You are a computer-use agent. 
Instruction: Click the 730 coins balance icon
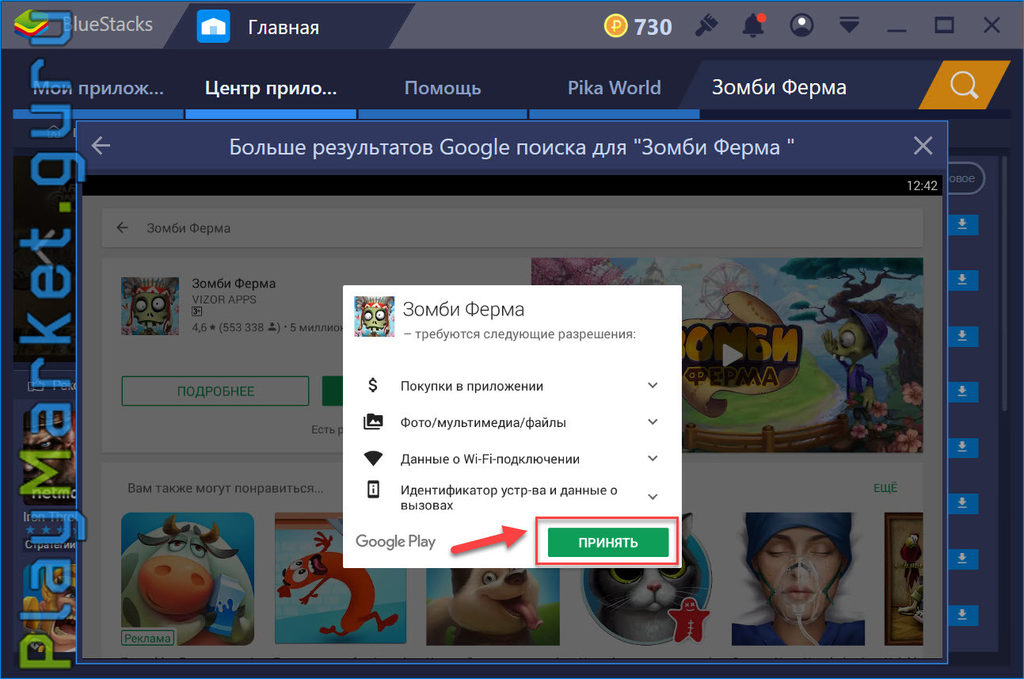tap(615, 26)
